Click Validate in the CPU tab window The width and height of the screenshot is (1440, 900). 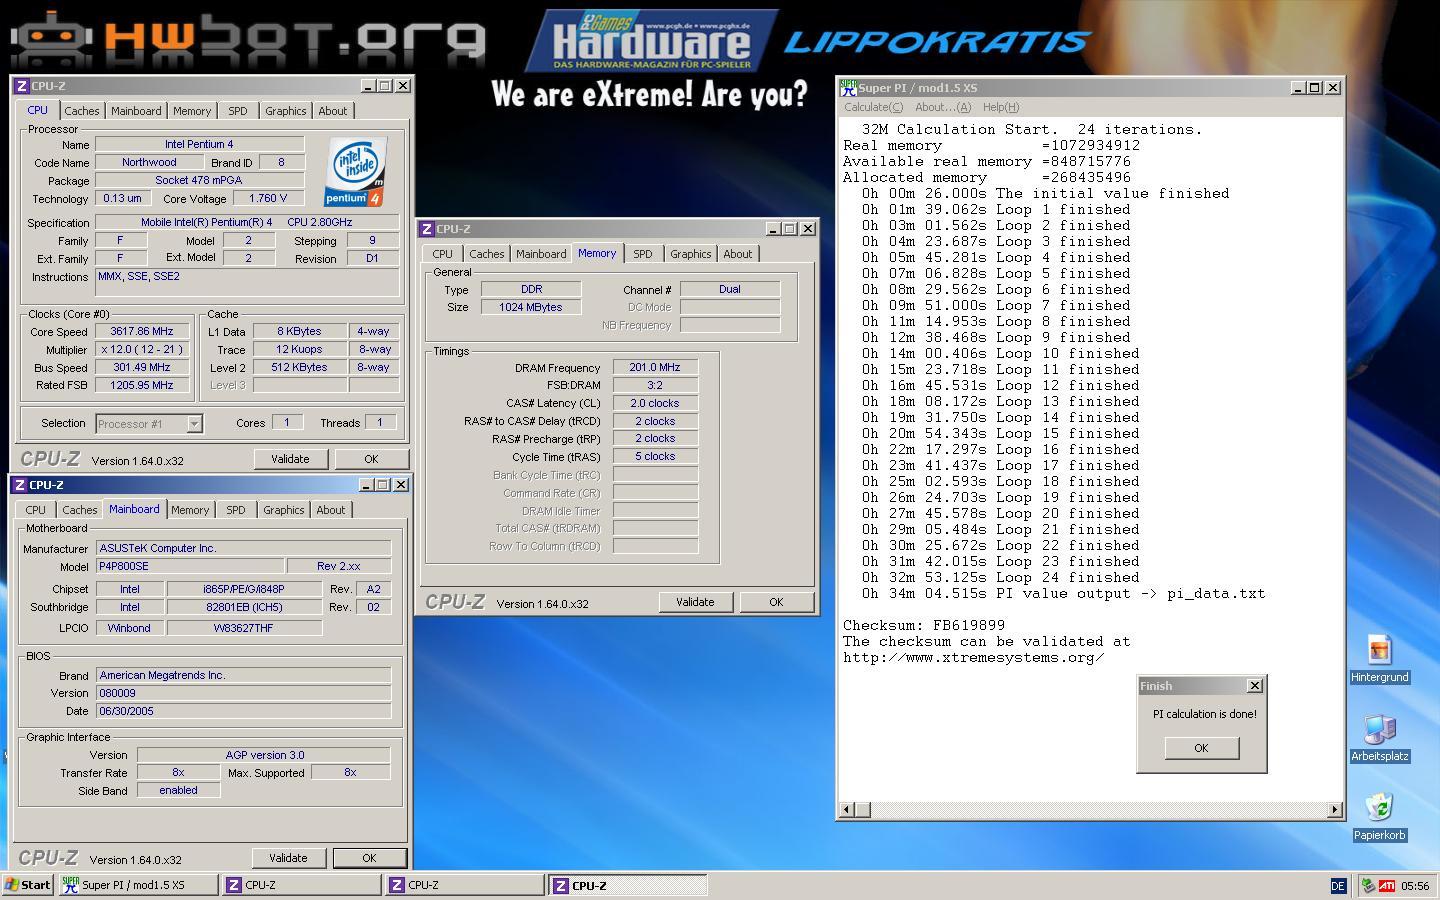(x=290, y=459)
